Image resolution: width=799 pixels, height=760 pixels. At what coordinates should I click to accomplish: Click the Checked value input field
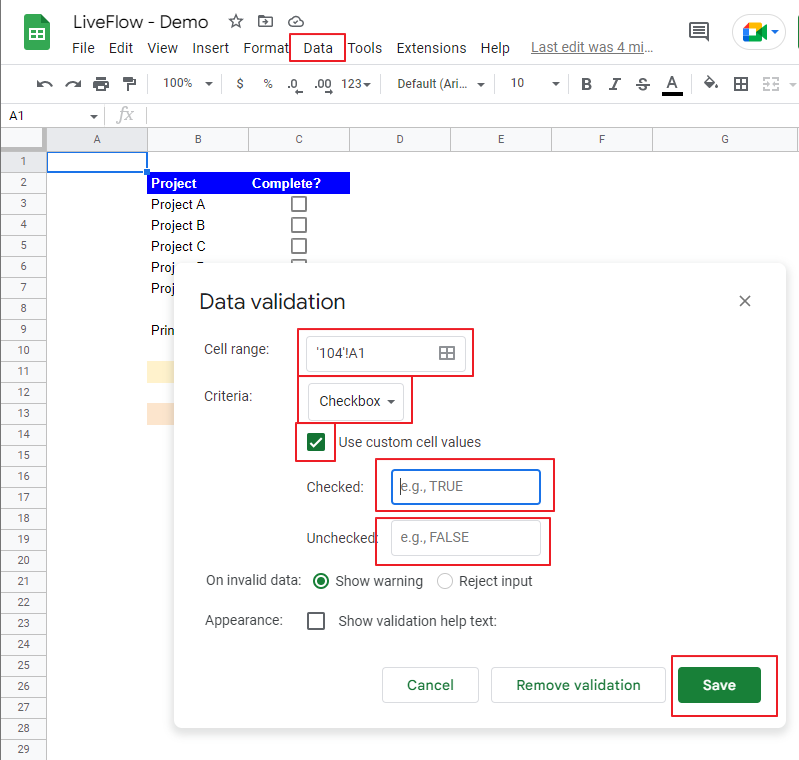[466, 487]
